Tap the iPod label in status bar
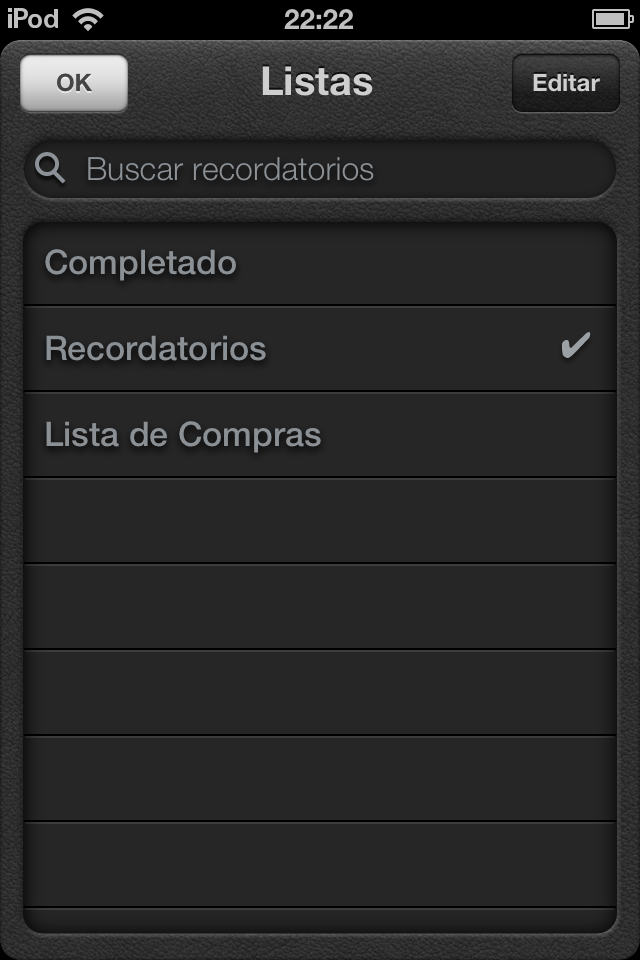The image size is (640, 960). [x=33, y=19]
